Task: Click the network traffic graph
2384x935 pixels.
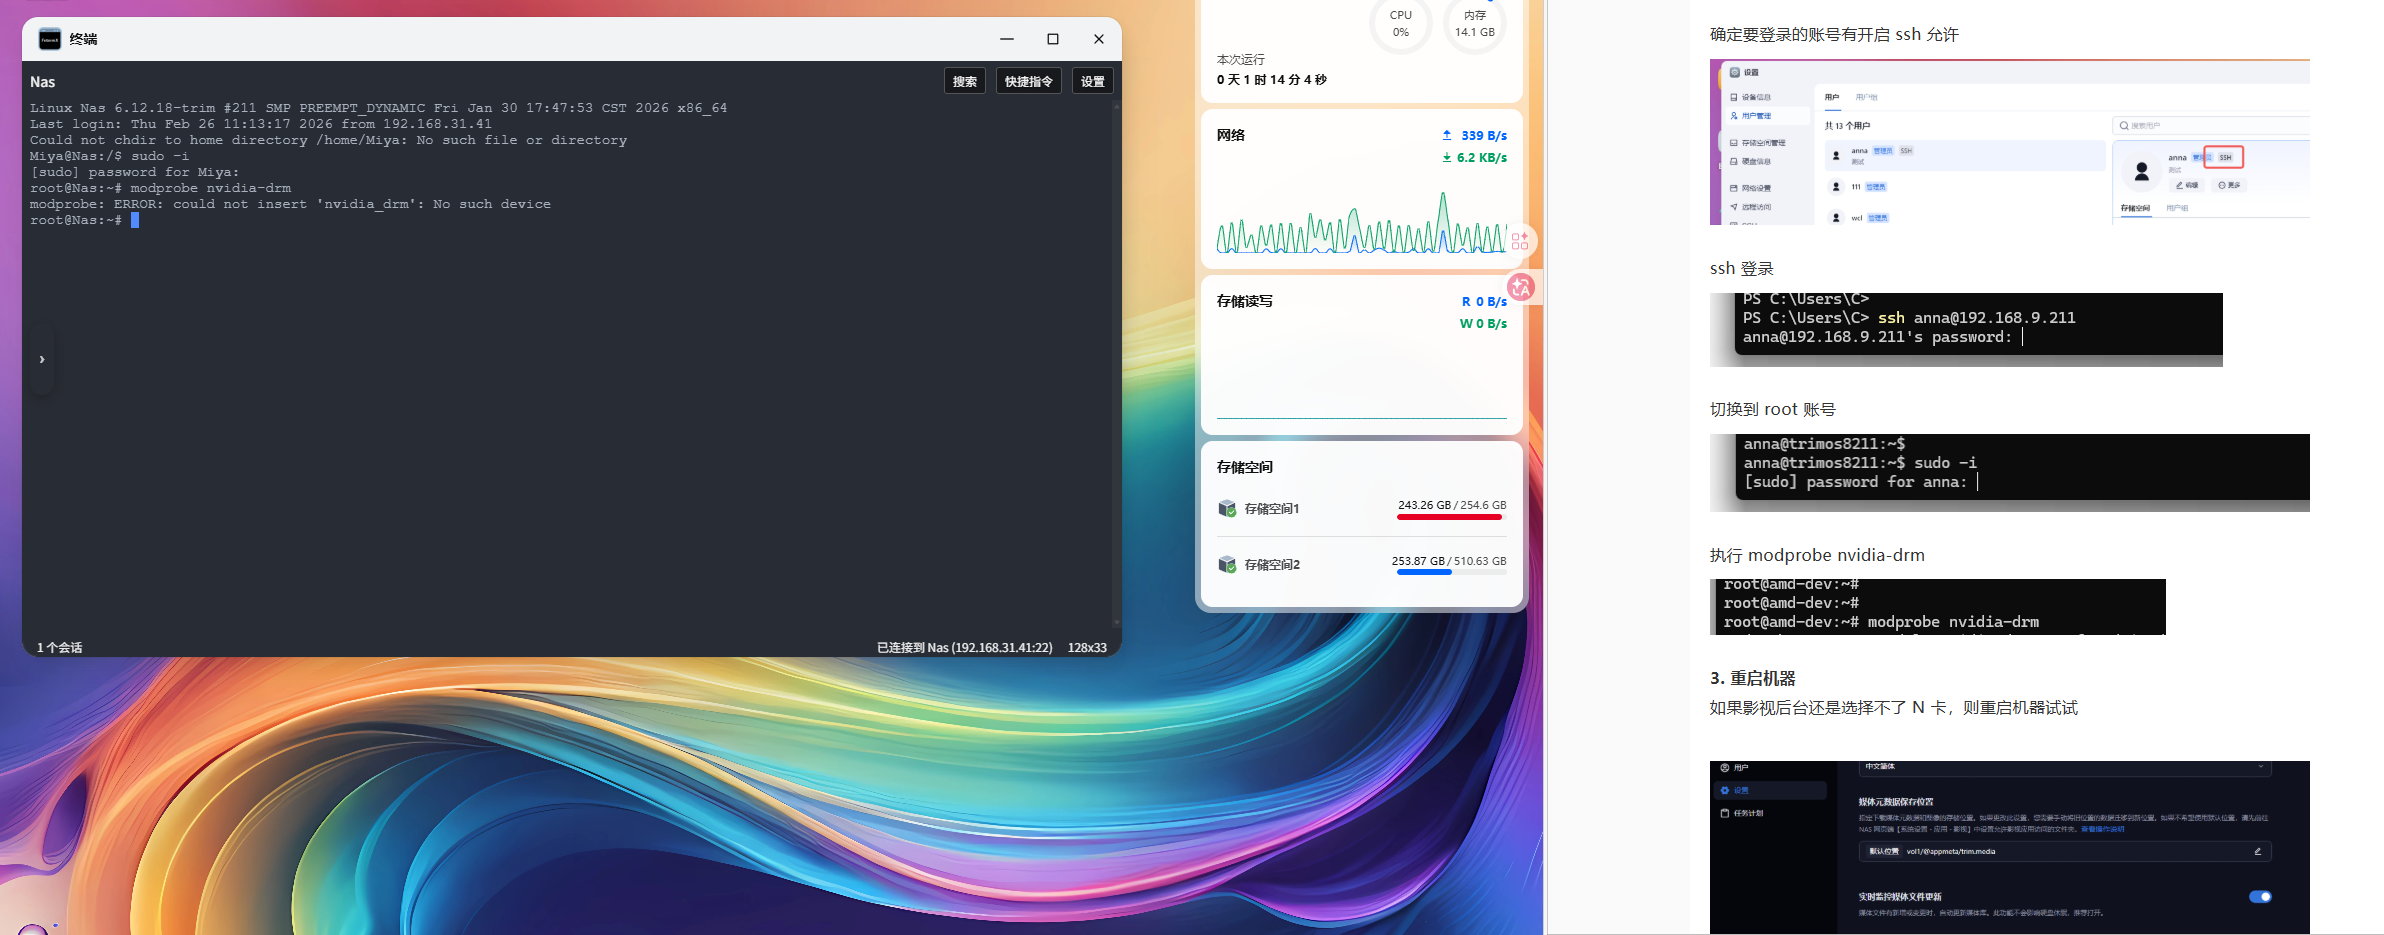Action: [1362, 221]
